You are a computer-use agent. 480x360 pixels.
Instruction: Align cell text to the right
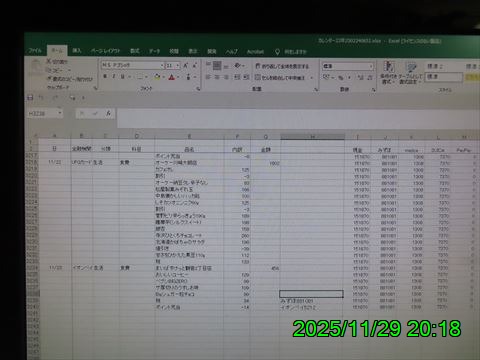(x=226, y=77)
